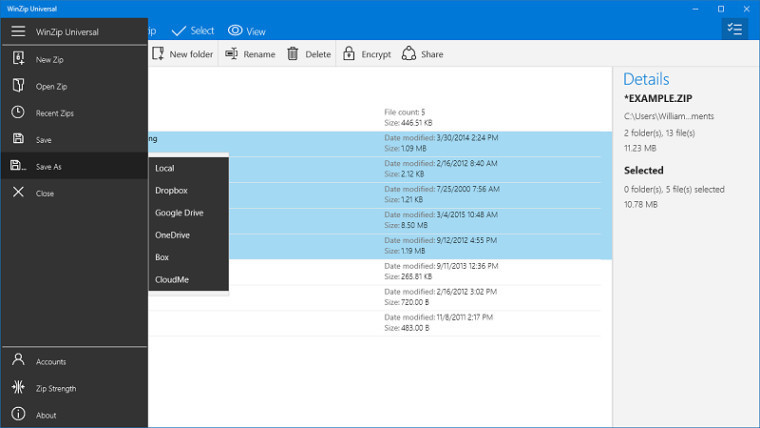The height and width of the screenshot is (428, 760).
Task: Click the New folder button
Action: coord(183,54)
